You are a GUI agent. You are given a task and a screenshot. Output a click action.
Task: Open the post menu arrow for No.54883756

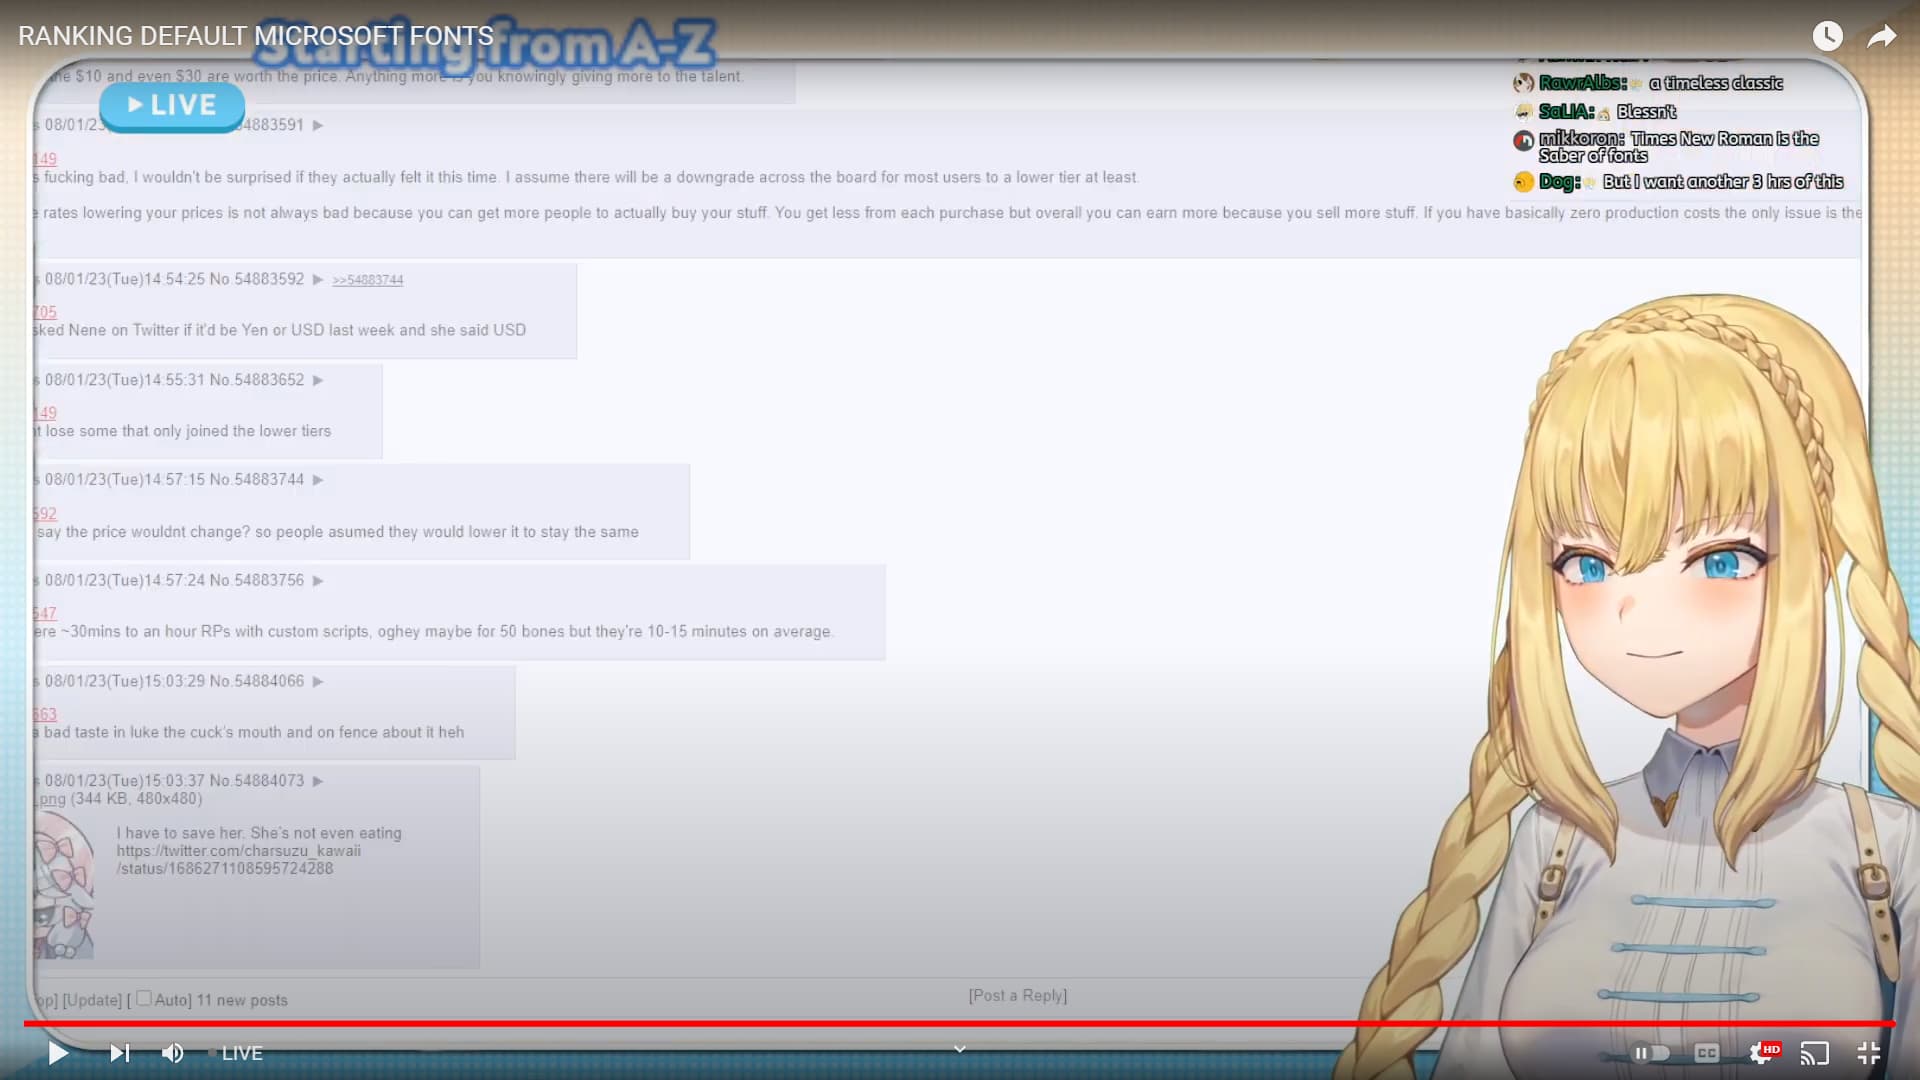tap(318, 581)
